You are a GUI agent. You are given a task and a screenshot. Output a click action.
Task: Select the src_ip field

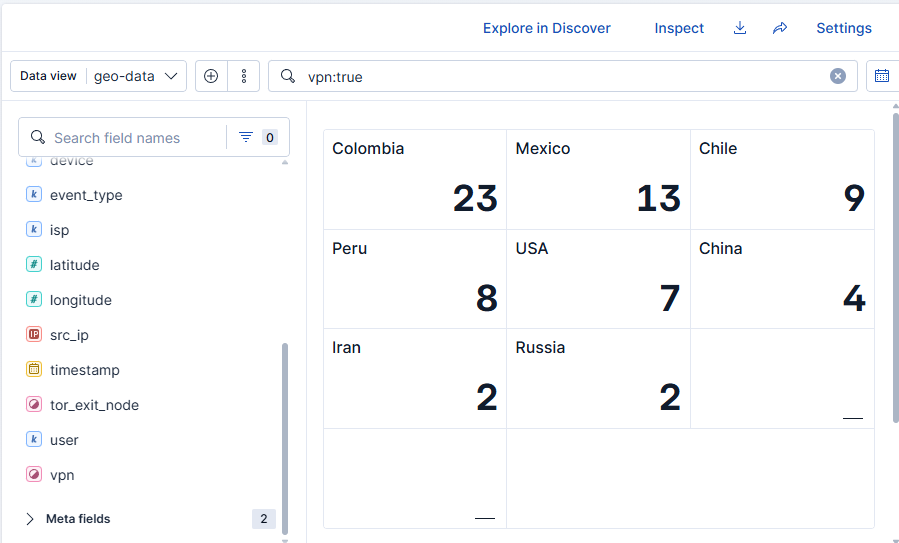69,335
